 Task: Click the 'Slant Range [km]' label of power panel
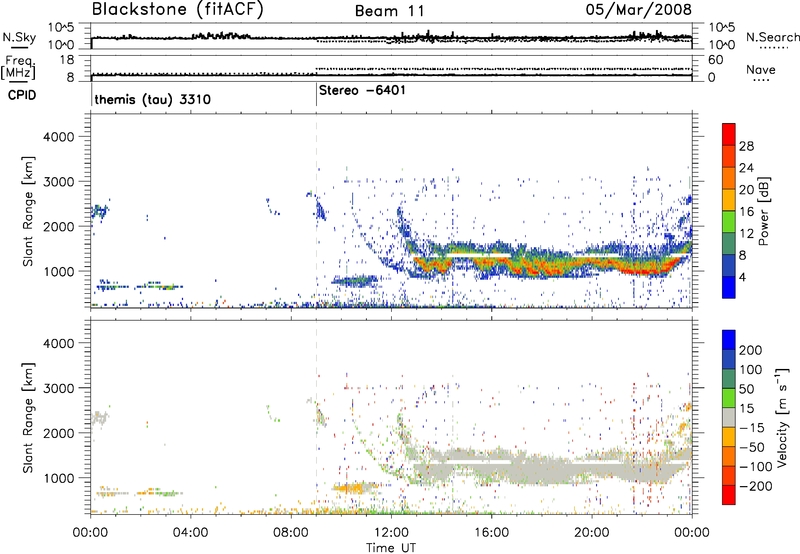[28, 211]
